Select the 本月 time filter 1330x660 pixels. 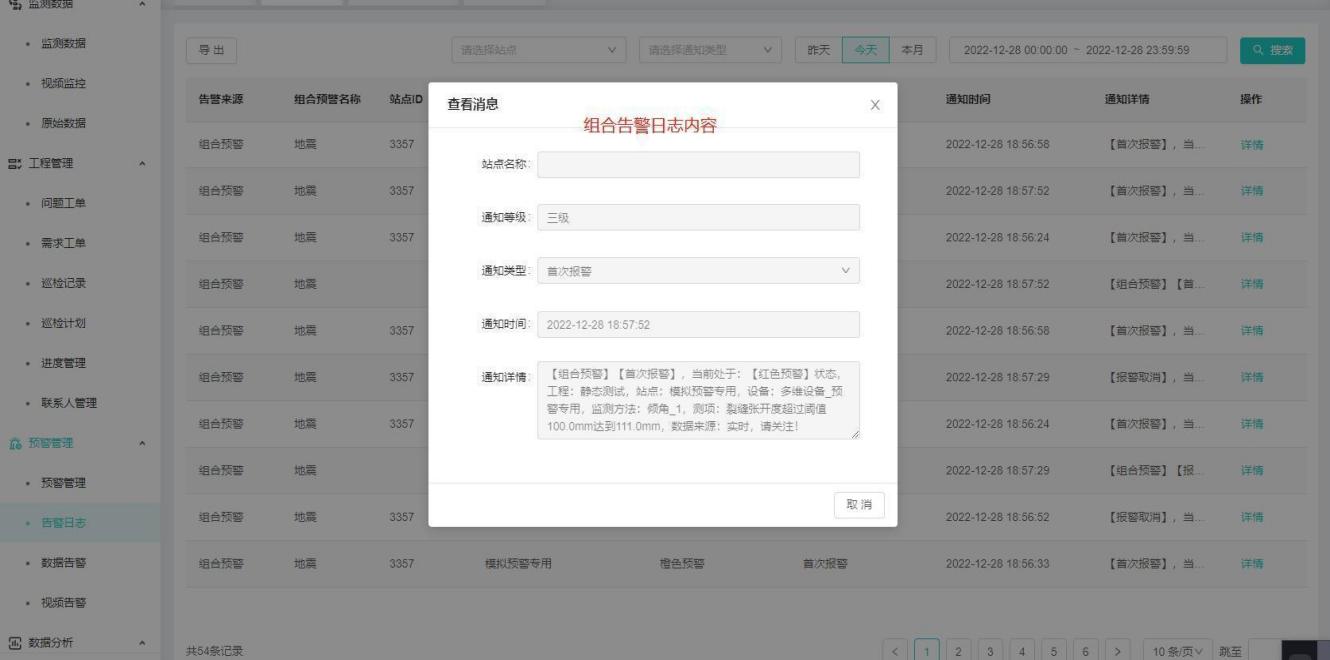click(x=911, y=50)
